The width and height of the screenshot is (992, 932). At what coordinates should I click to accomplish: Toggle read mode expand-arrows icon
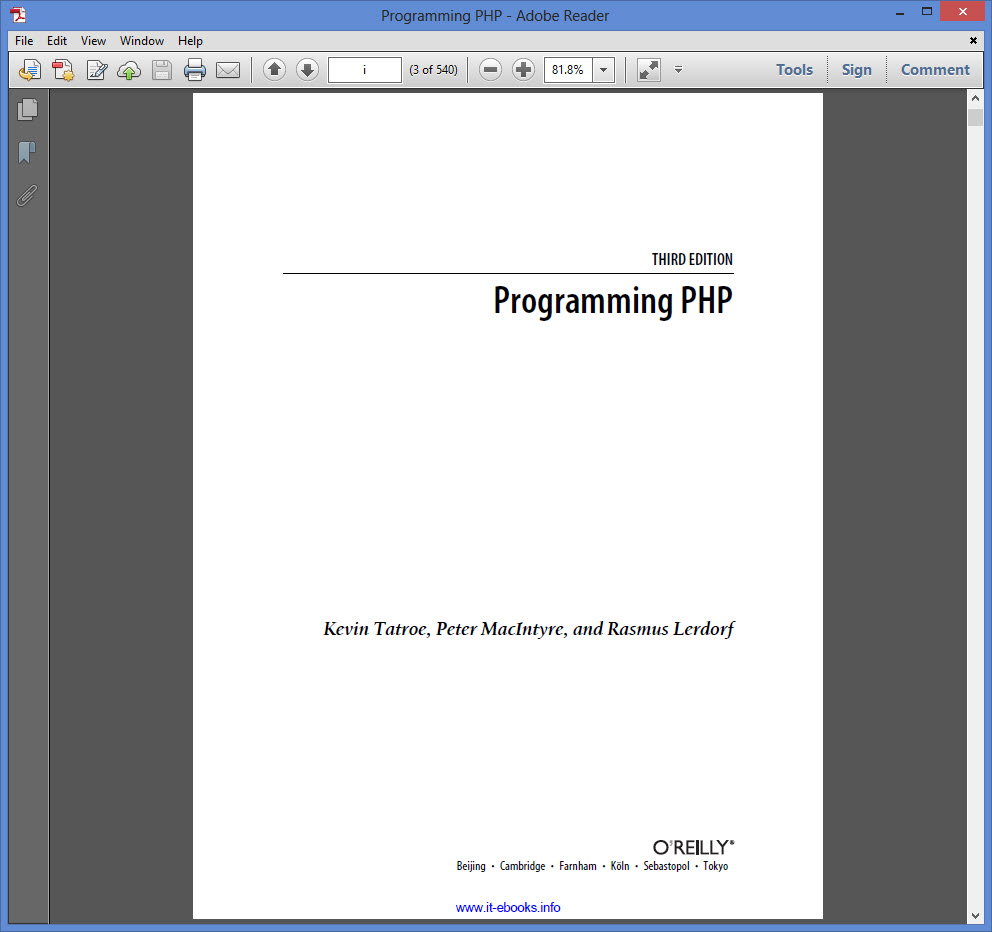648,70
